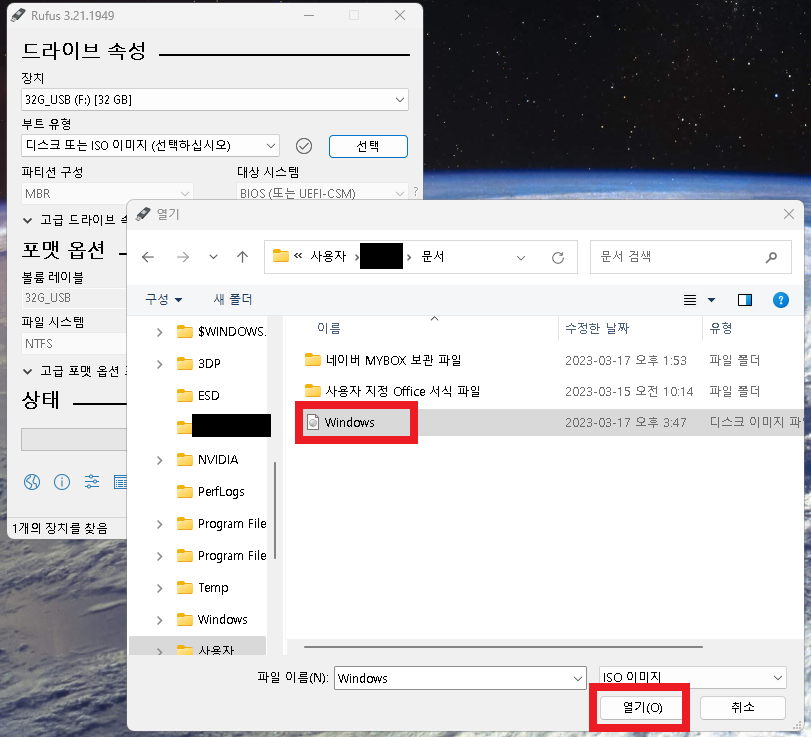
Task: Go back in the open dialog
Action: pyautogui.click(x=148, y=257)
